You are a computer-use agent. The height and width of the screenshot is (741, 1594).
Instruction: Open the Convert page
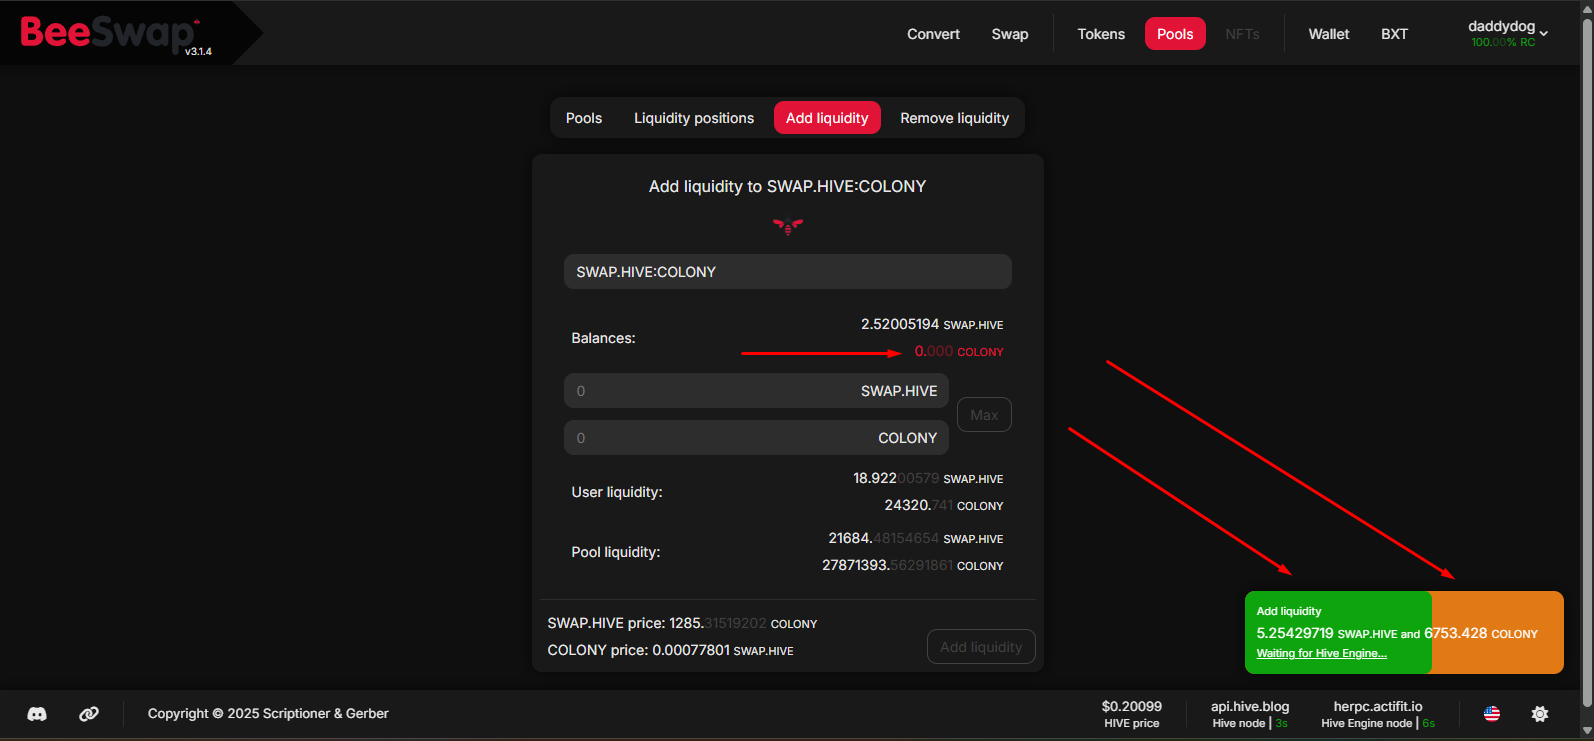coord(933,34)
